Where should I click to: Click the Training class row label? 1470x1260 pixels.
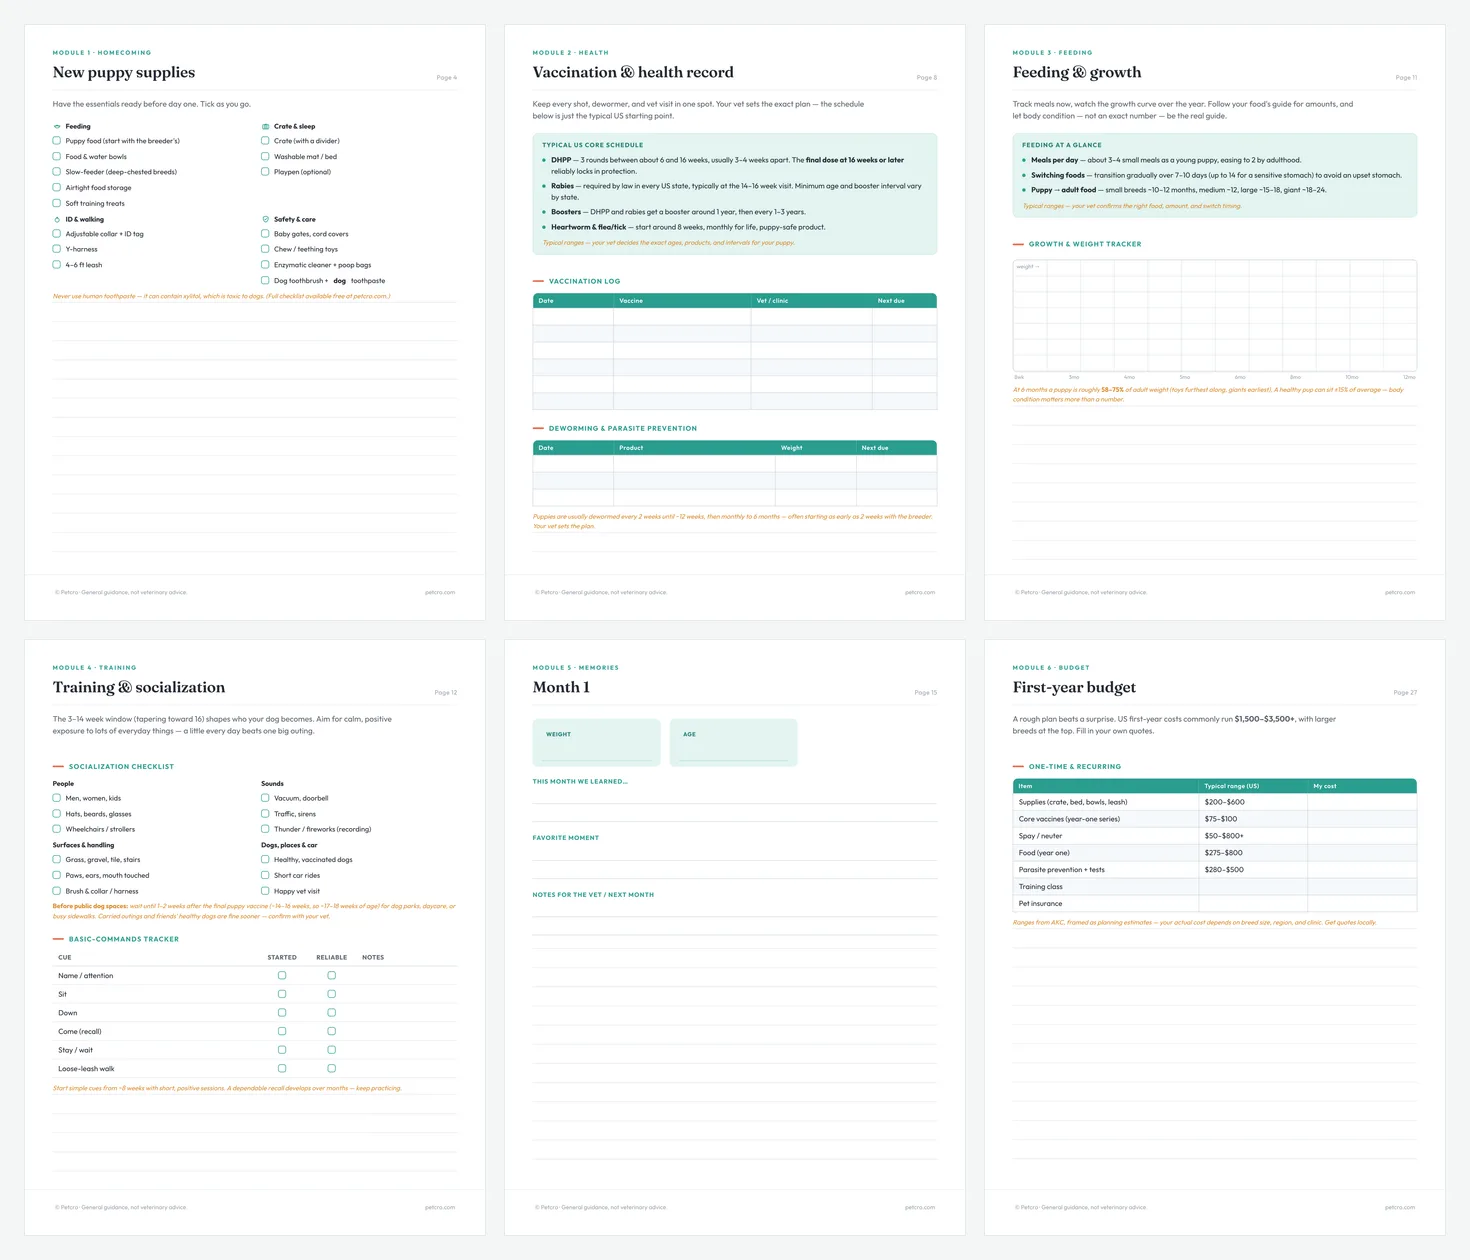point(1040,887)
